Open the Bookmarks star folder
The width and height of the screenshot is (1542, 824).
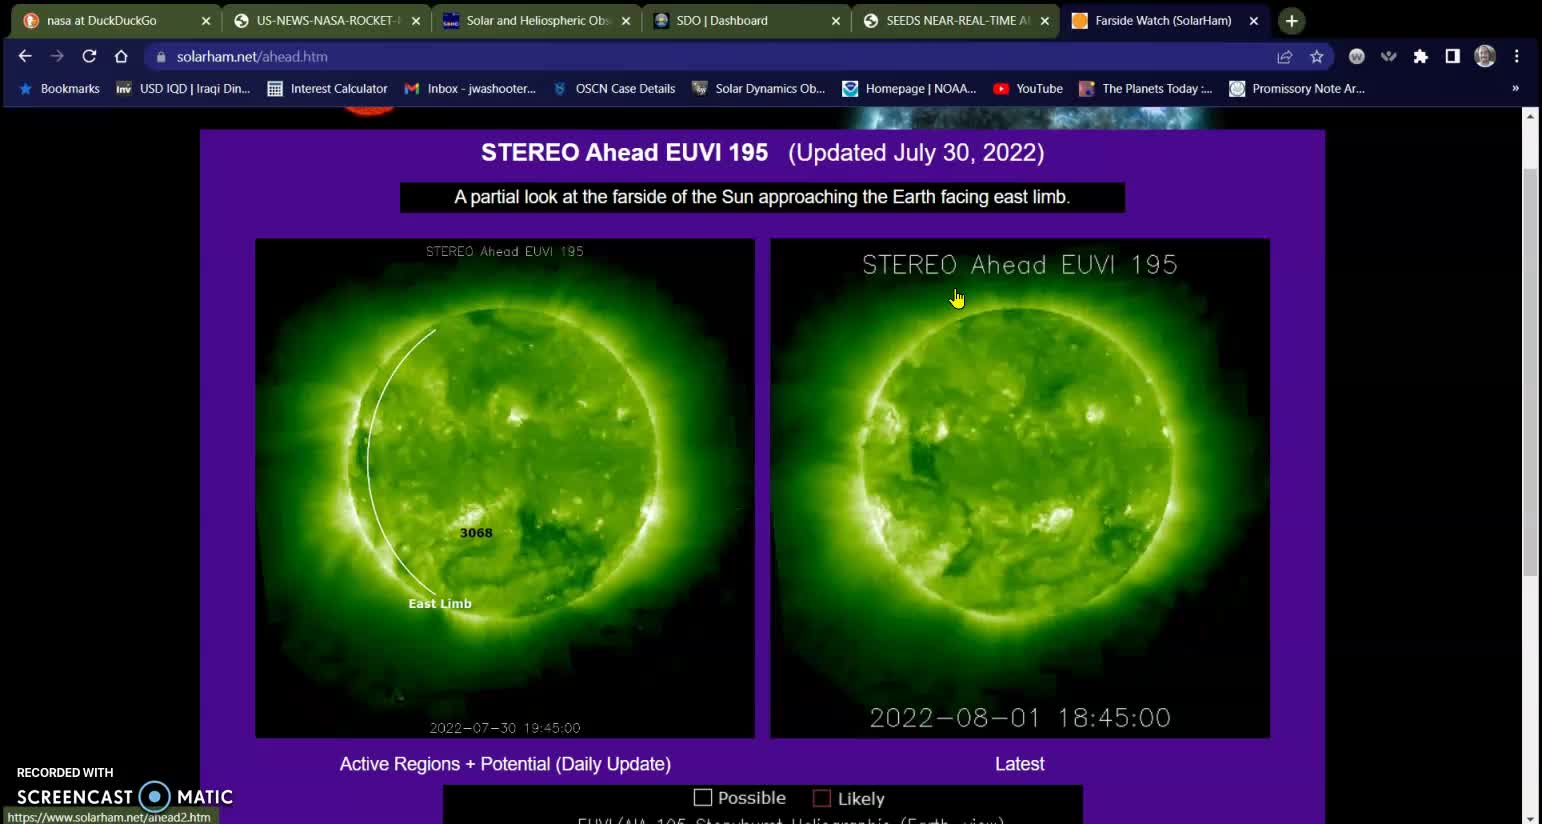[x=59, y=89]
